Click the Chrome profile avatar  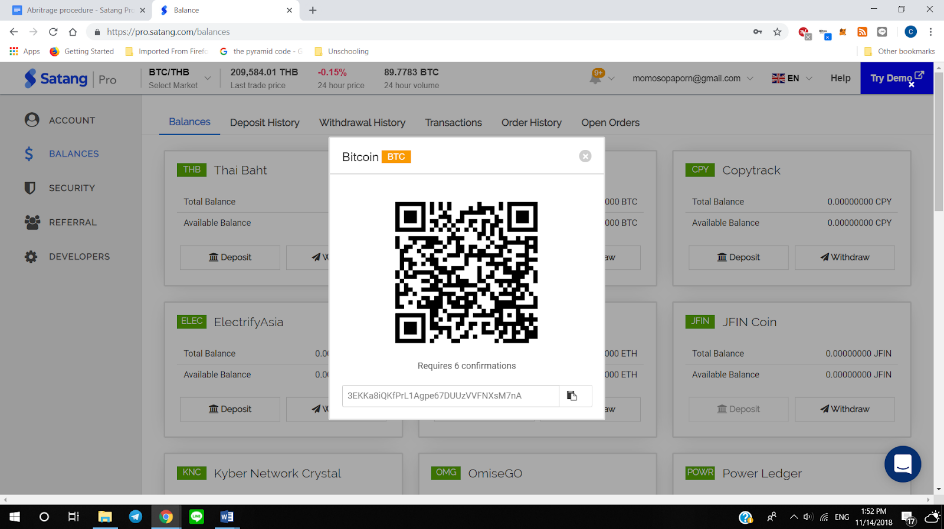pos(910,32)
